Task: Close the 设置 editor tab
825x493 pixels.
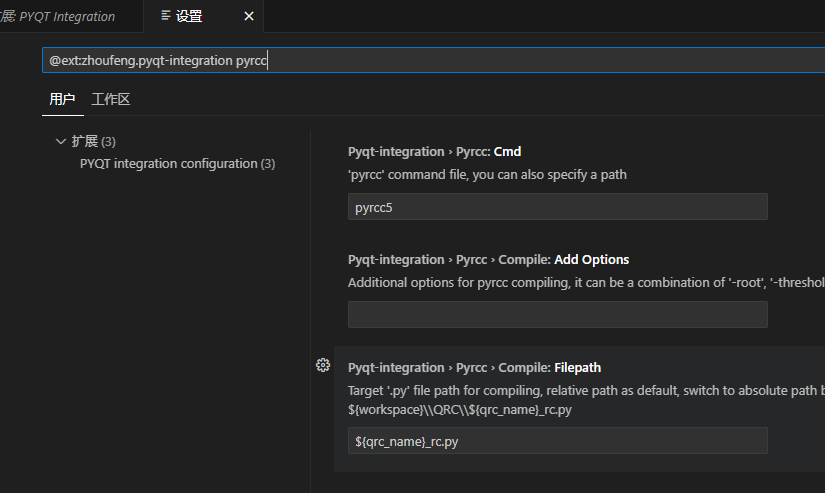Action: pyautogui.click(x=249, y=16)
